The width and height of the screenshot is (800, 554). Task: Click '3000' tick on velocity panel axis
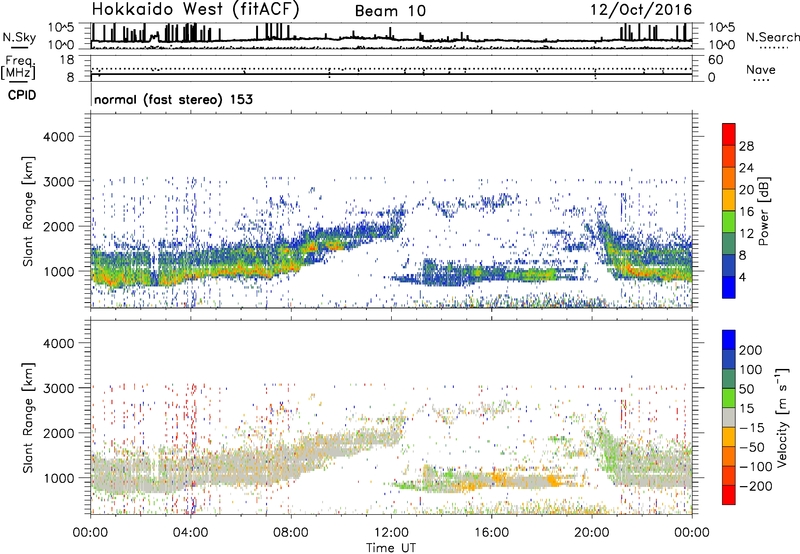(x=59, y=388)
